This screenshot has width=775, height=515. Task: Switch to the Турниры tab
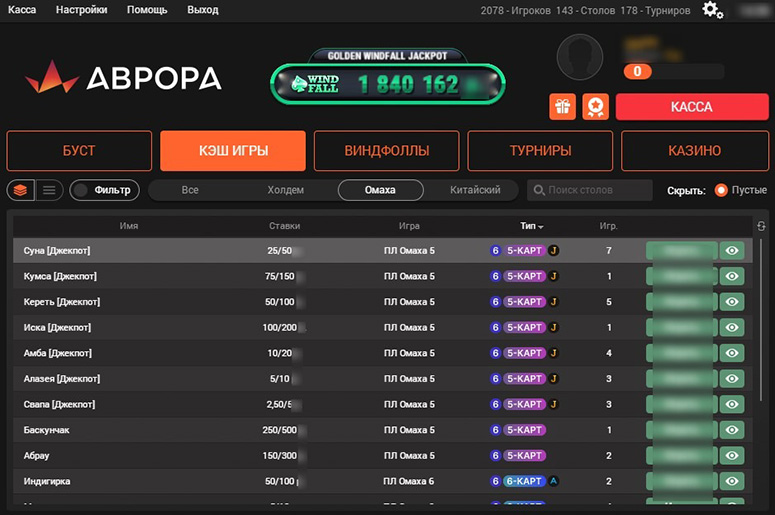coord(540,151)
